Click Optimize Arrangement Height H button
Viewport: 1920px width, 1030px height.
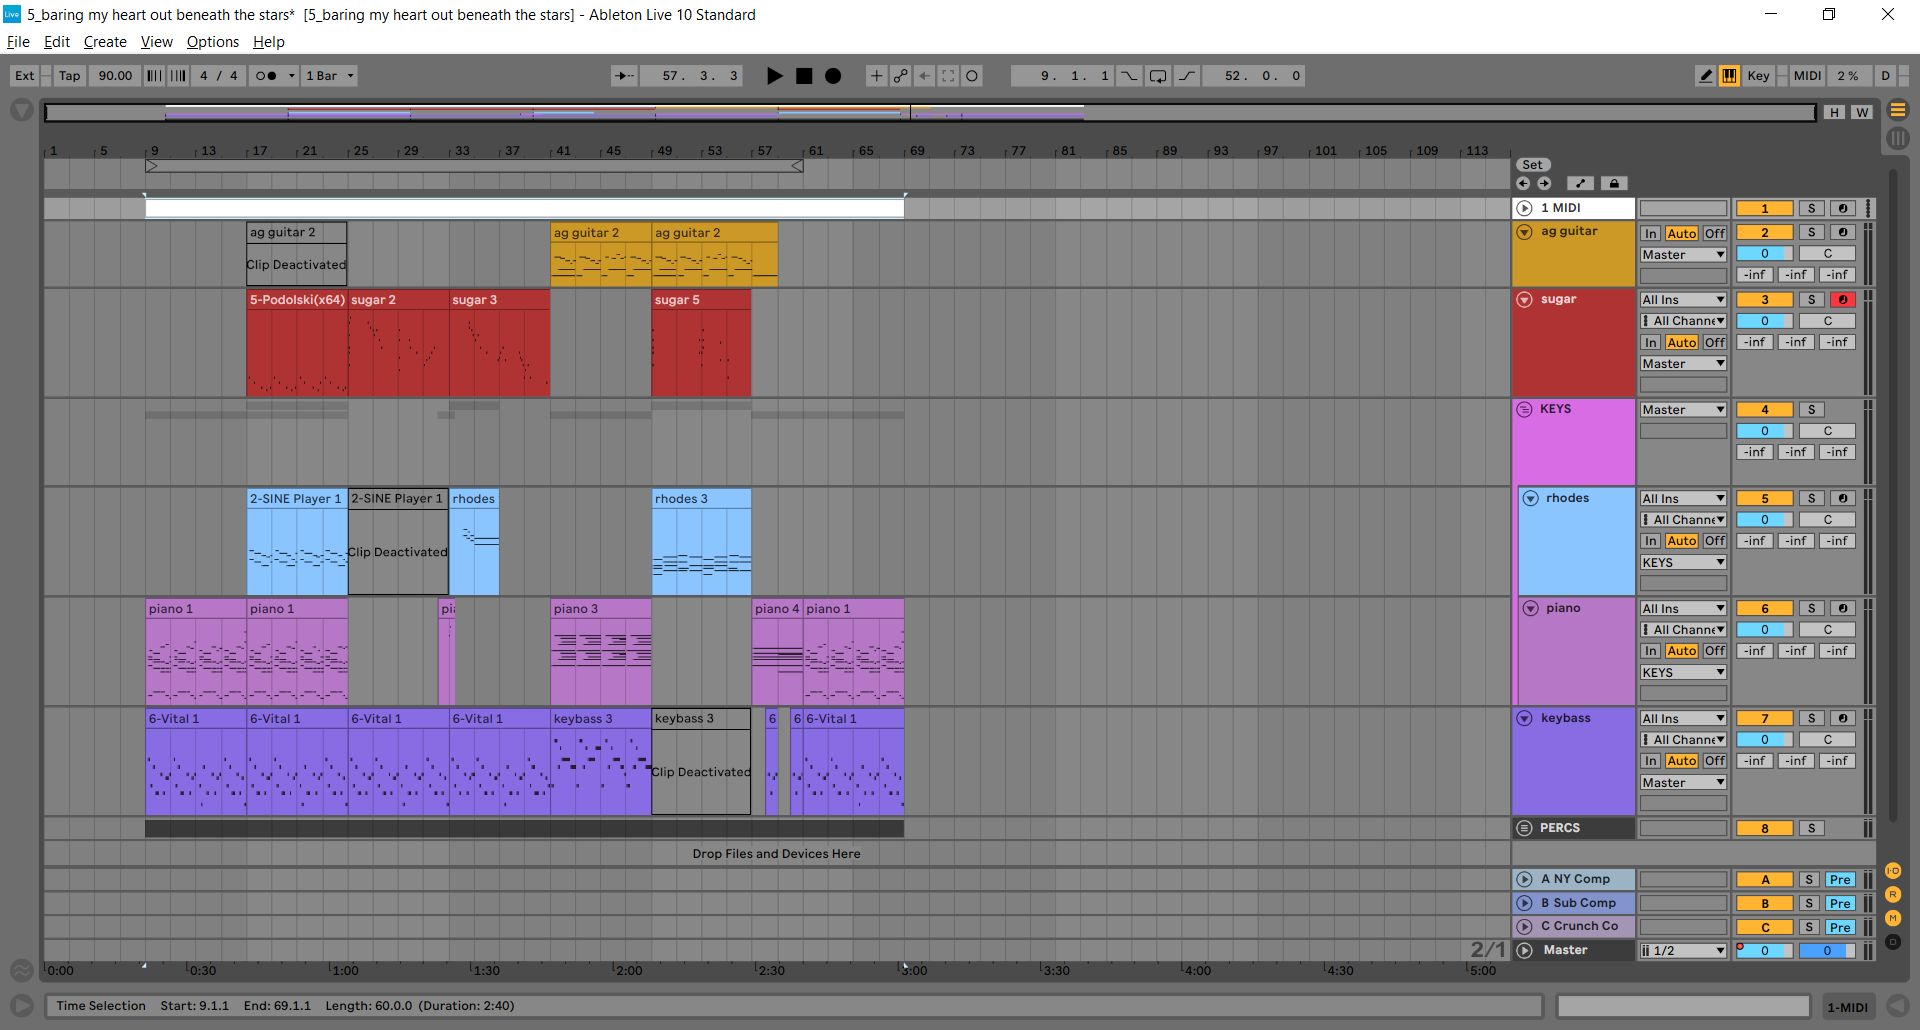(1834, 112)
